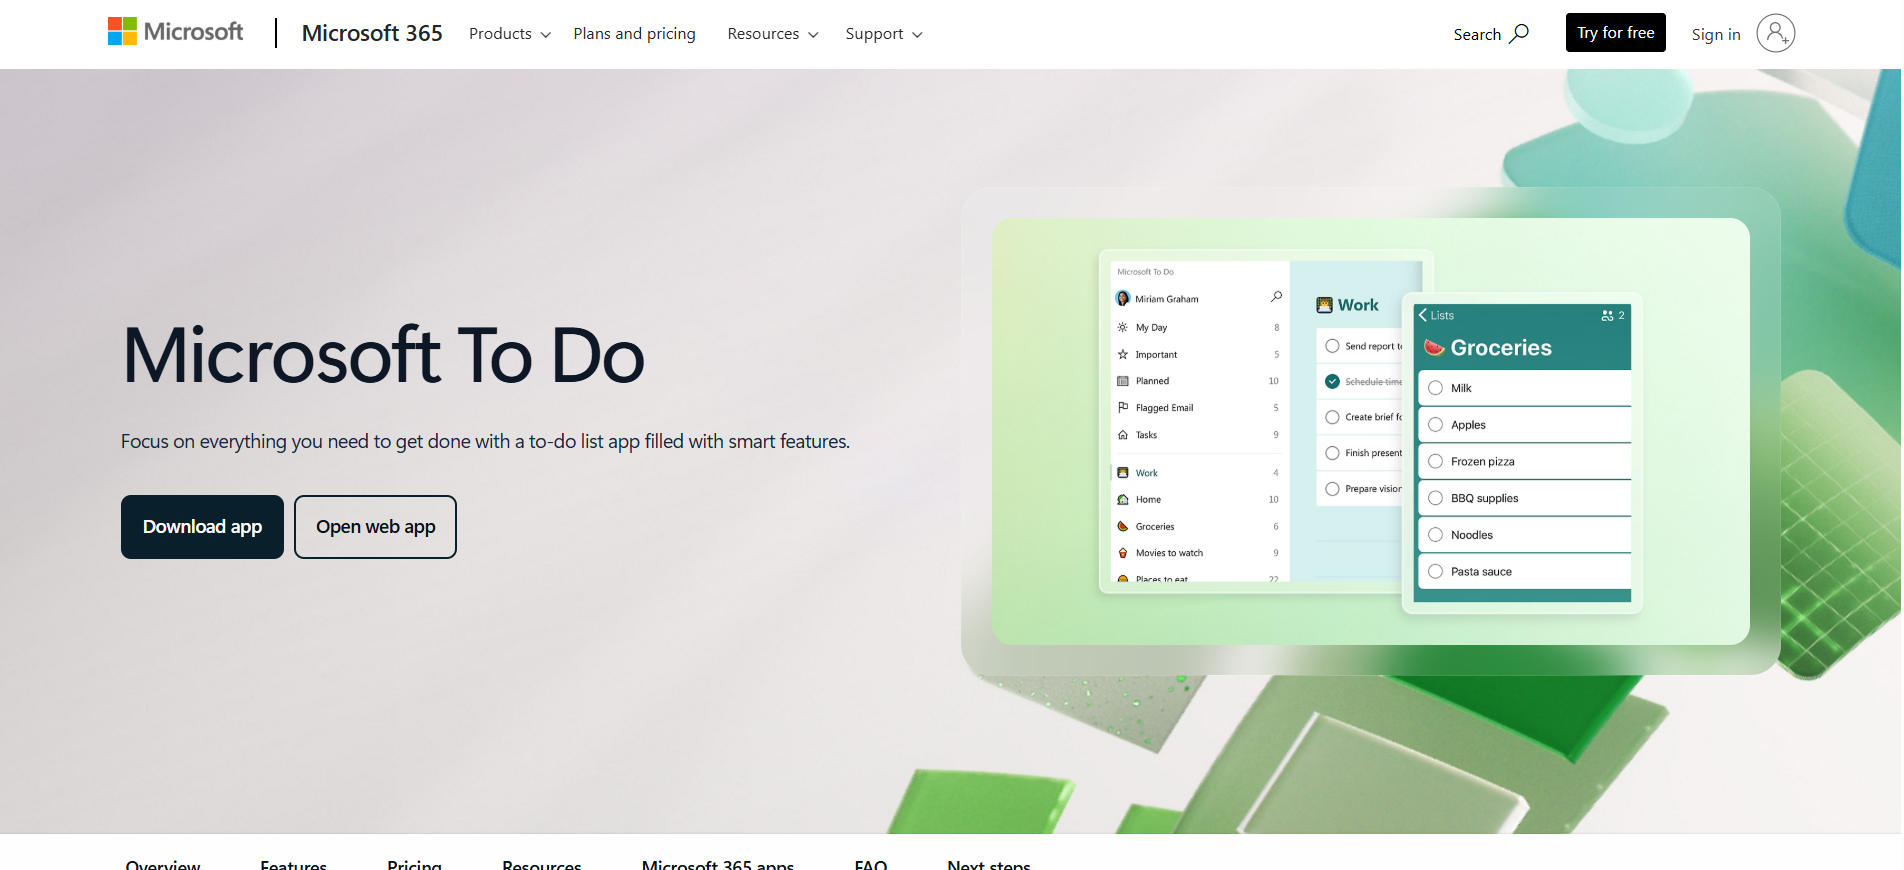Switch to the Features section tab
The width and height of the screenshot is (1904, 870).
pyautogui.click(x=293, y=864)
